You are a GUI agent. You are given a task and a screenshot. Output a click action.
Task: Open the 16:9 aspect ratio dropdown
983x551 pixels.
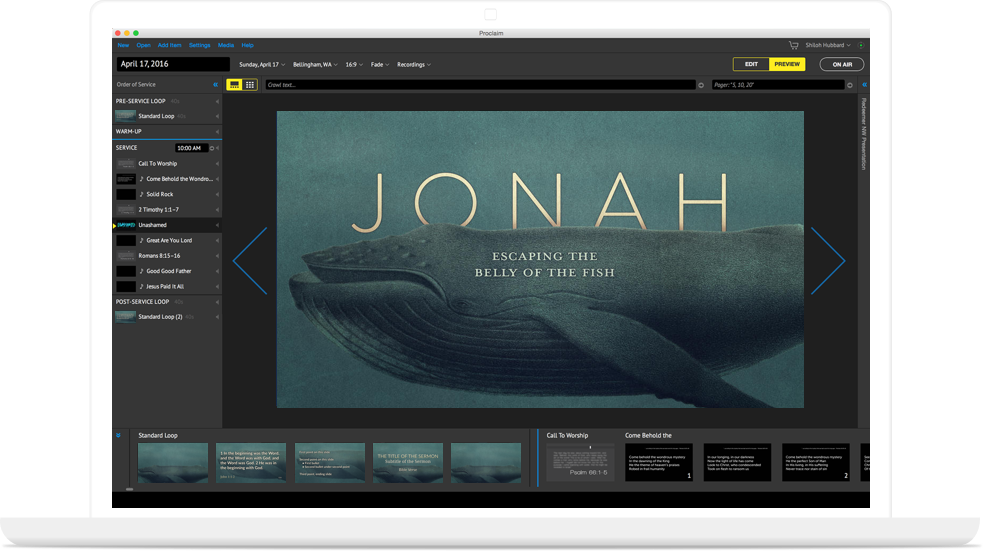click(354, 65)
